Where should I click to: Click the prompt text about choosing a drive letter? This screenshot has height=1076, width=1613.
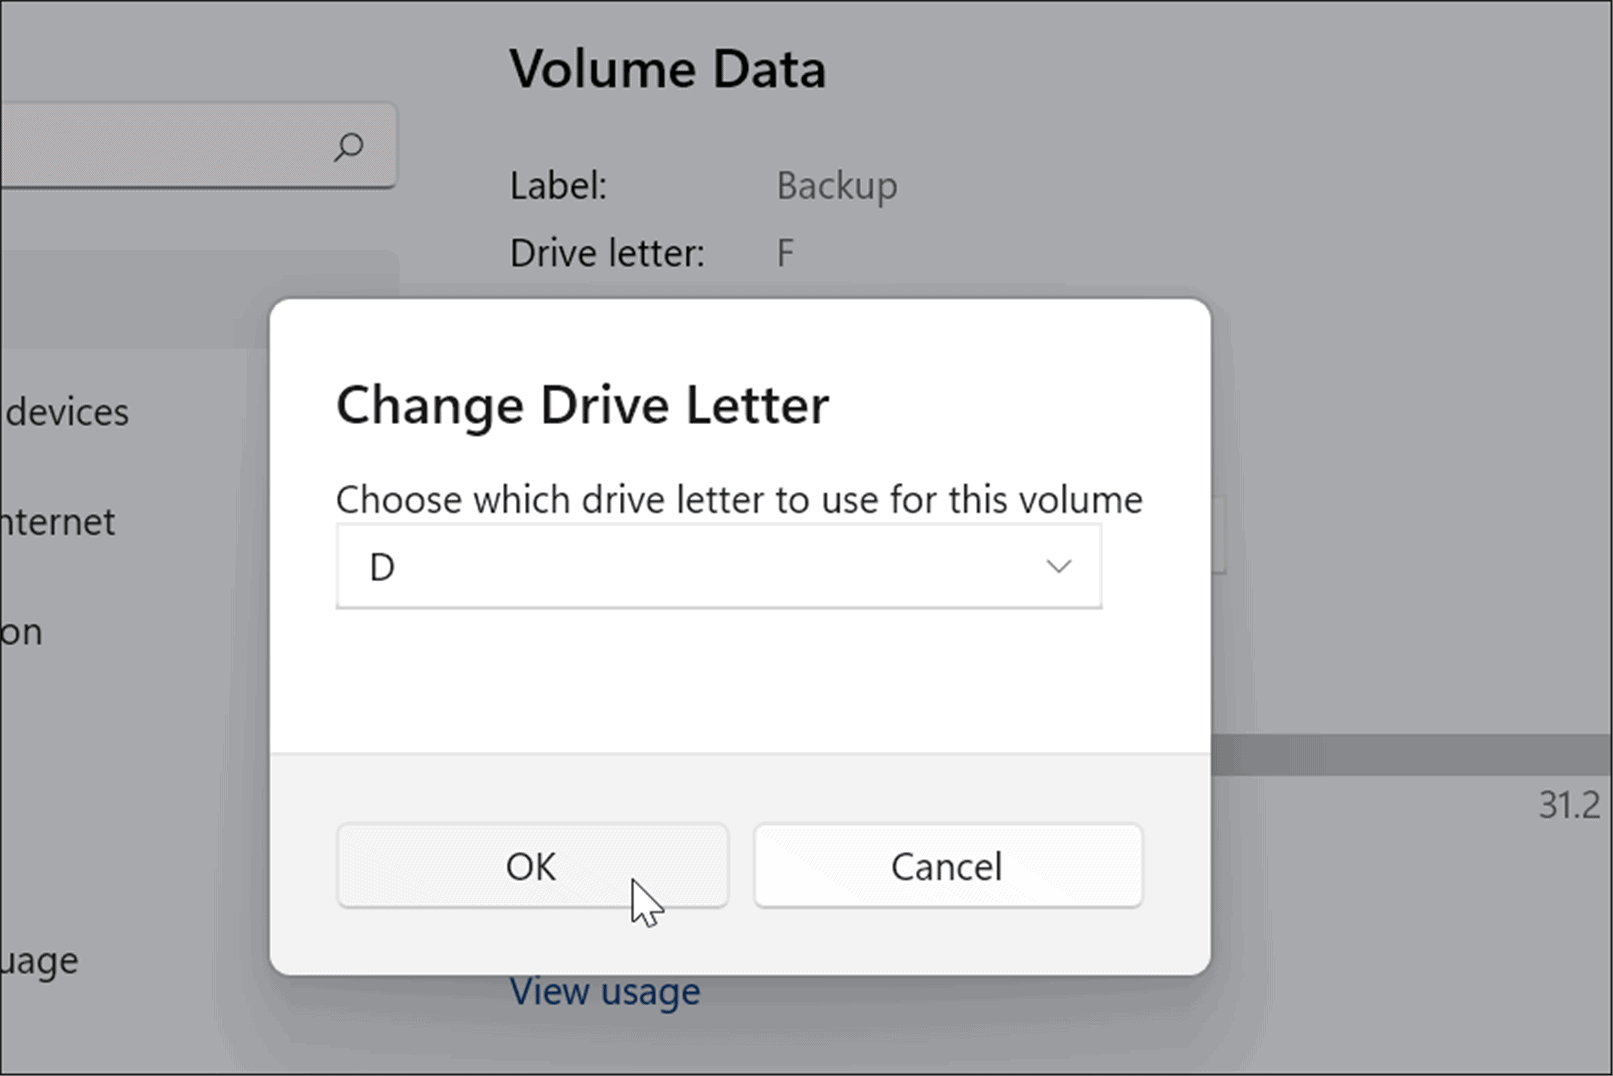738,499
